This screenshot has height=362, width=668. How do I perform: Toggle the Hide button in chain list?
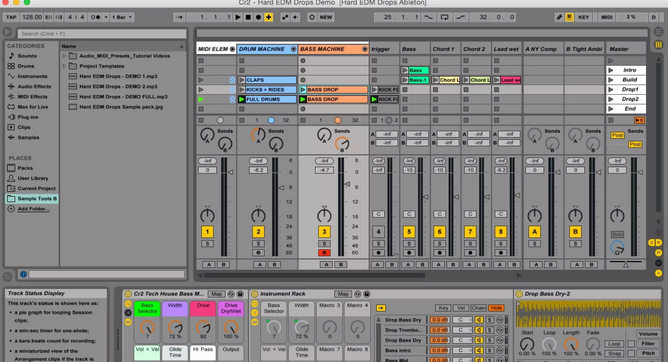496,307
